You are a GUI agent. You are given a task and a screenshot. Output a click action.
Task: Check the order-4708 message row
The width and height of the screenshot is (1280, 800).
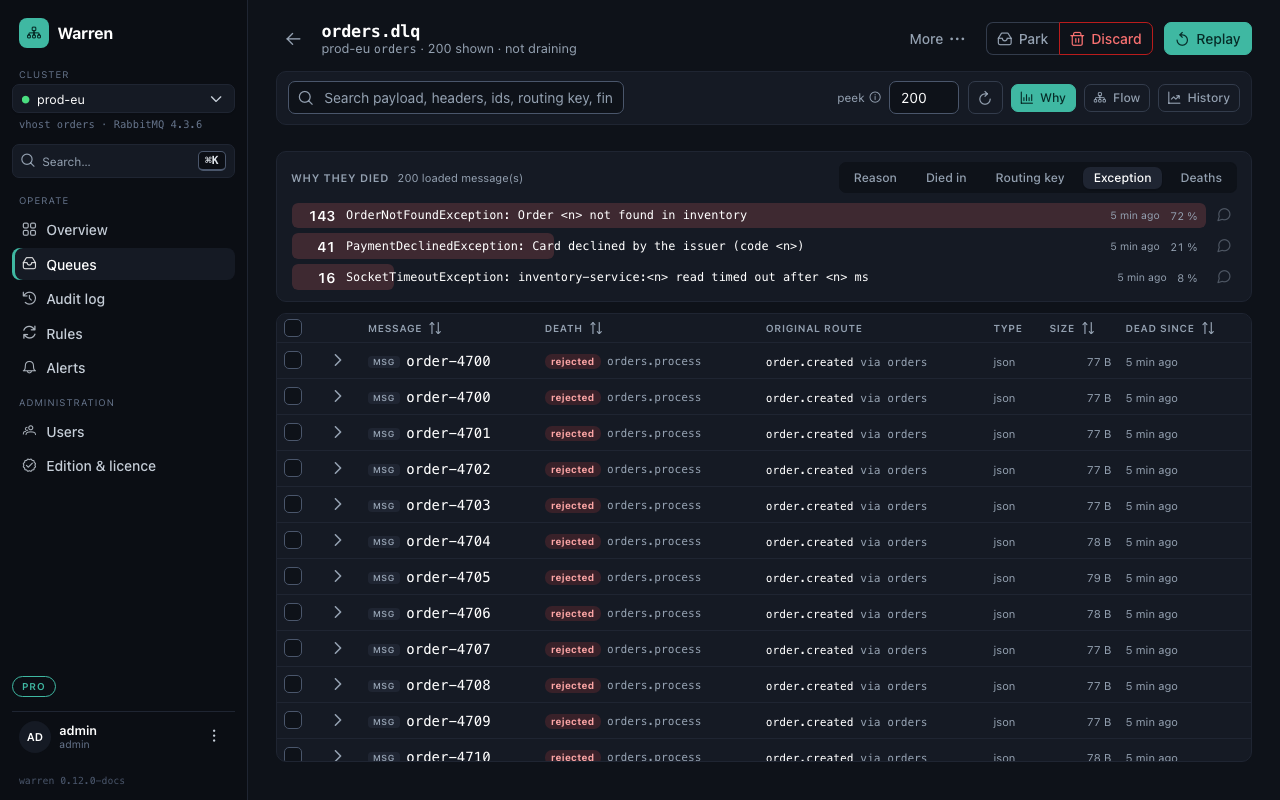point(293,684)
